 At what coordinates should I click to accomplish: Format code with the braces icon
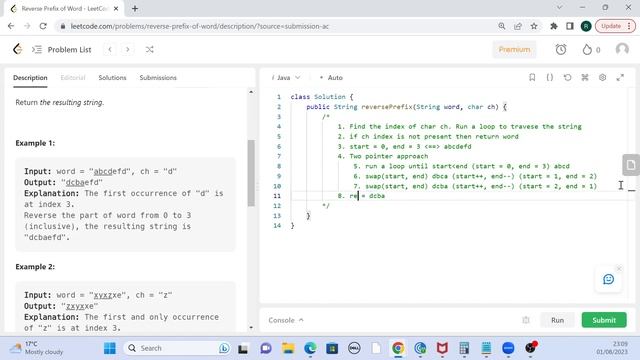pyautogui.click(x=550, y=77)
